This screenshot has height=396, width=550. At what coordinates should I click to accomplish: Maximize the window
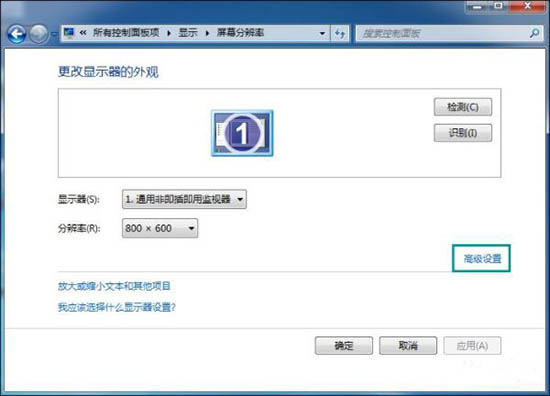(x=498, y=6)
